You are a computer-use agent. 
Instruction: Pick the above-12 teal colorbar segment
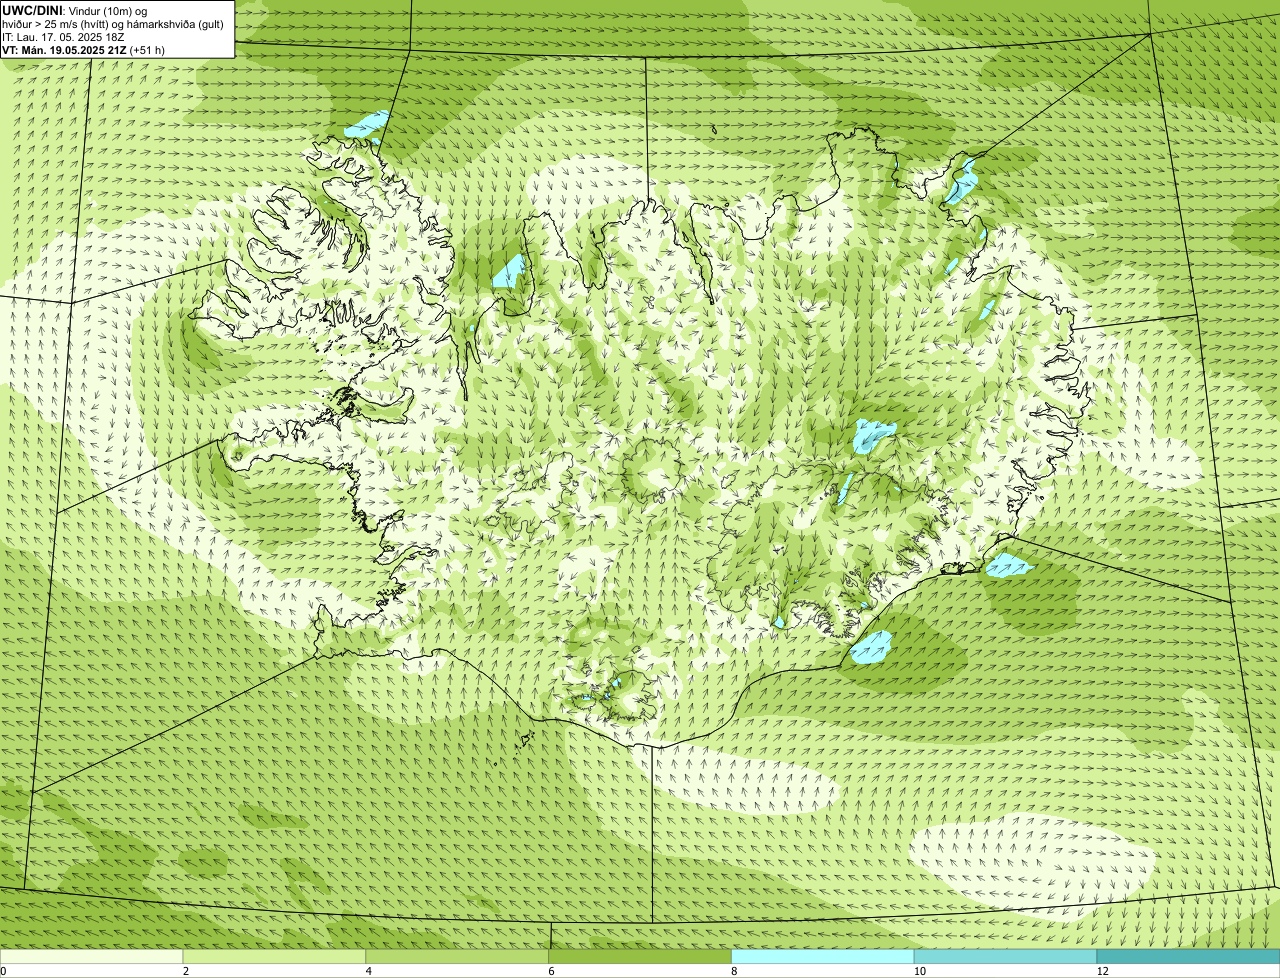click(1189, 956)
